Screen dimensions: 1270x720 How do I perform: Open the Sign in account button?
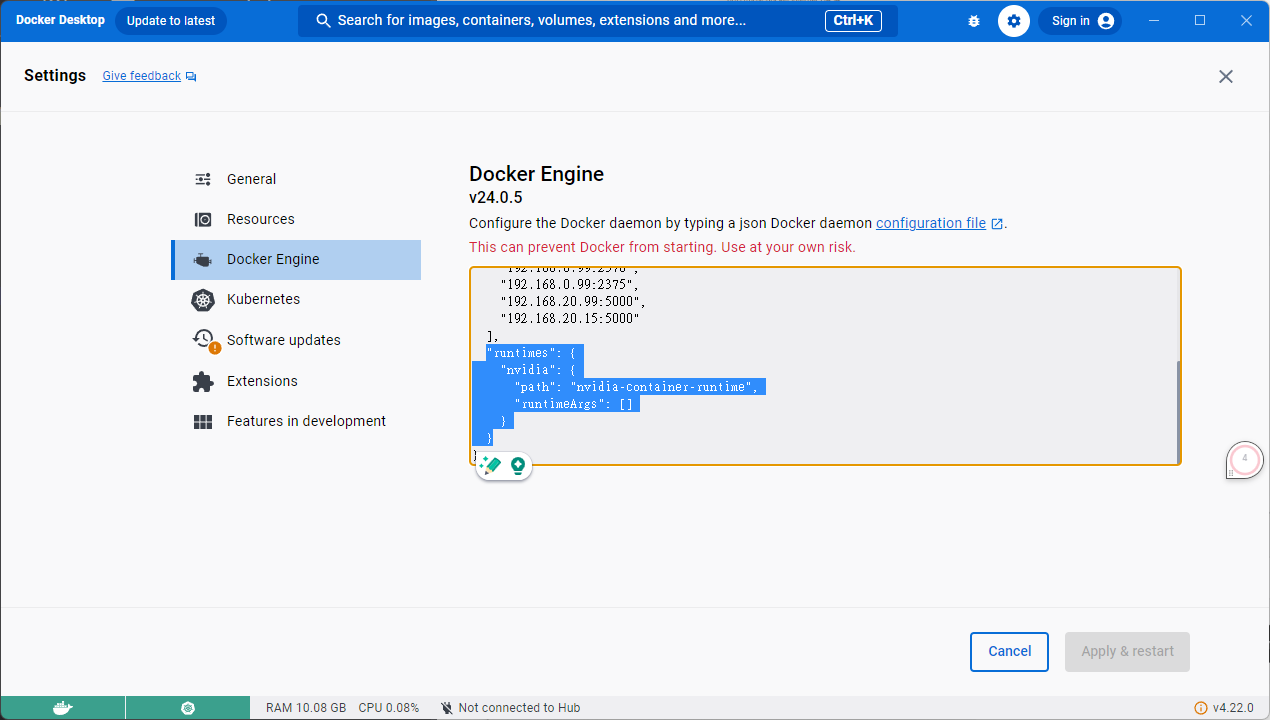[x=1080, y=21]
